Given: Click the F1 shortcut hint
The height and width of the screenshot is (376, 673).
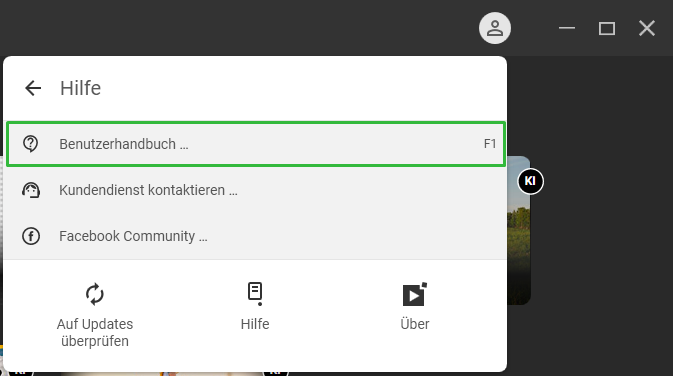Looking at the screenshot, I should [490, 143].
